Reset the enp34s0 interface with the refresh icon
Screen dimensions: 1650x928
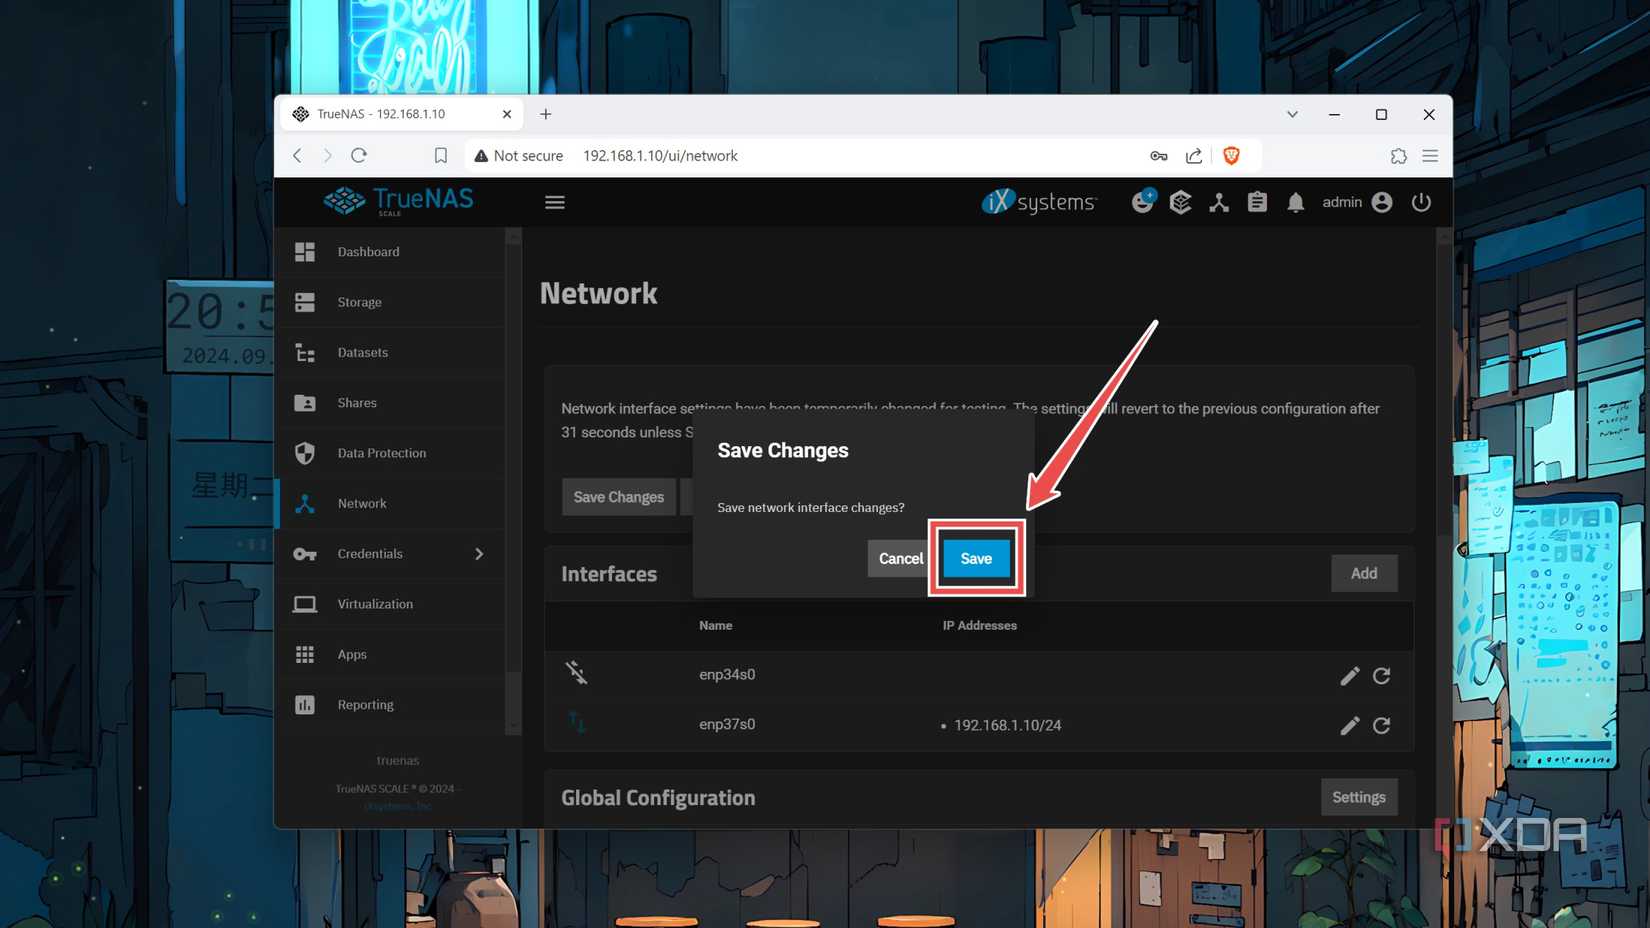tap(1381, 675)
